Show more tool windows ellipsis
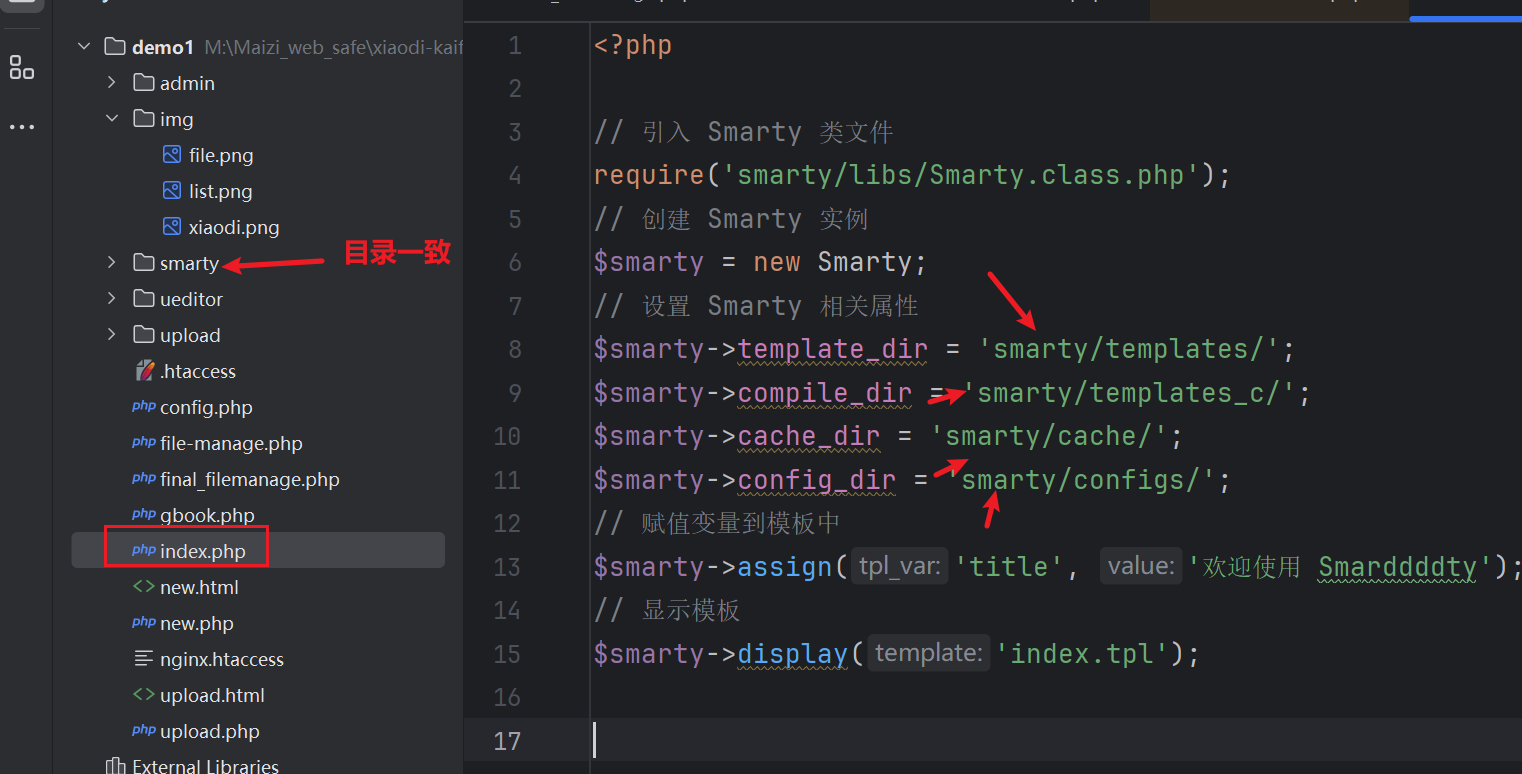Screen dimensions: 1522x774 21,127
